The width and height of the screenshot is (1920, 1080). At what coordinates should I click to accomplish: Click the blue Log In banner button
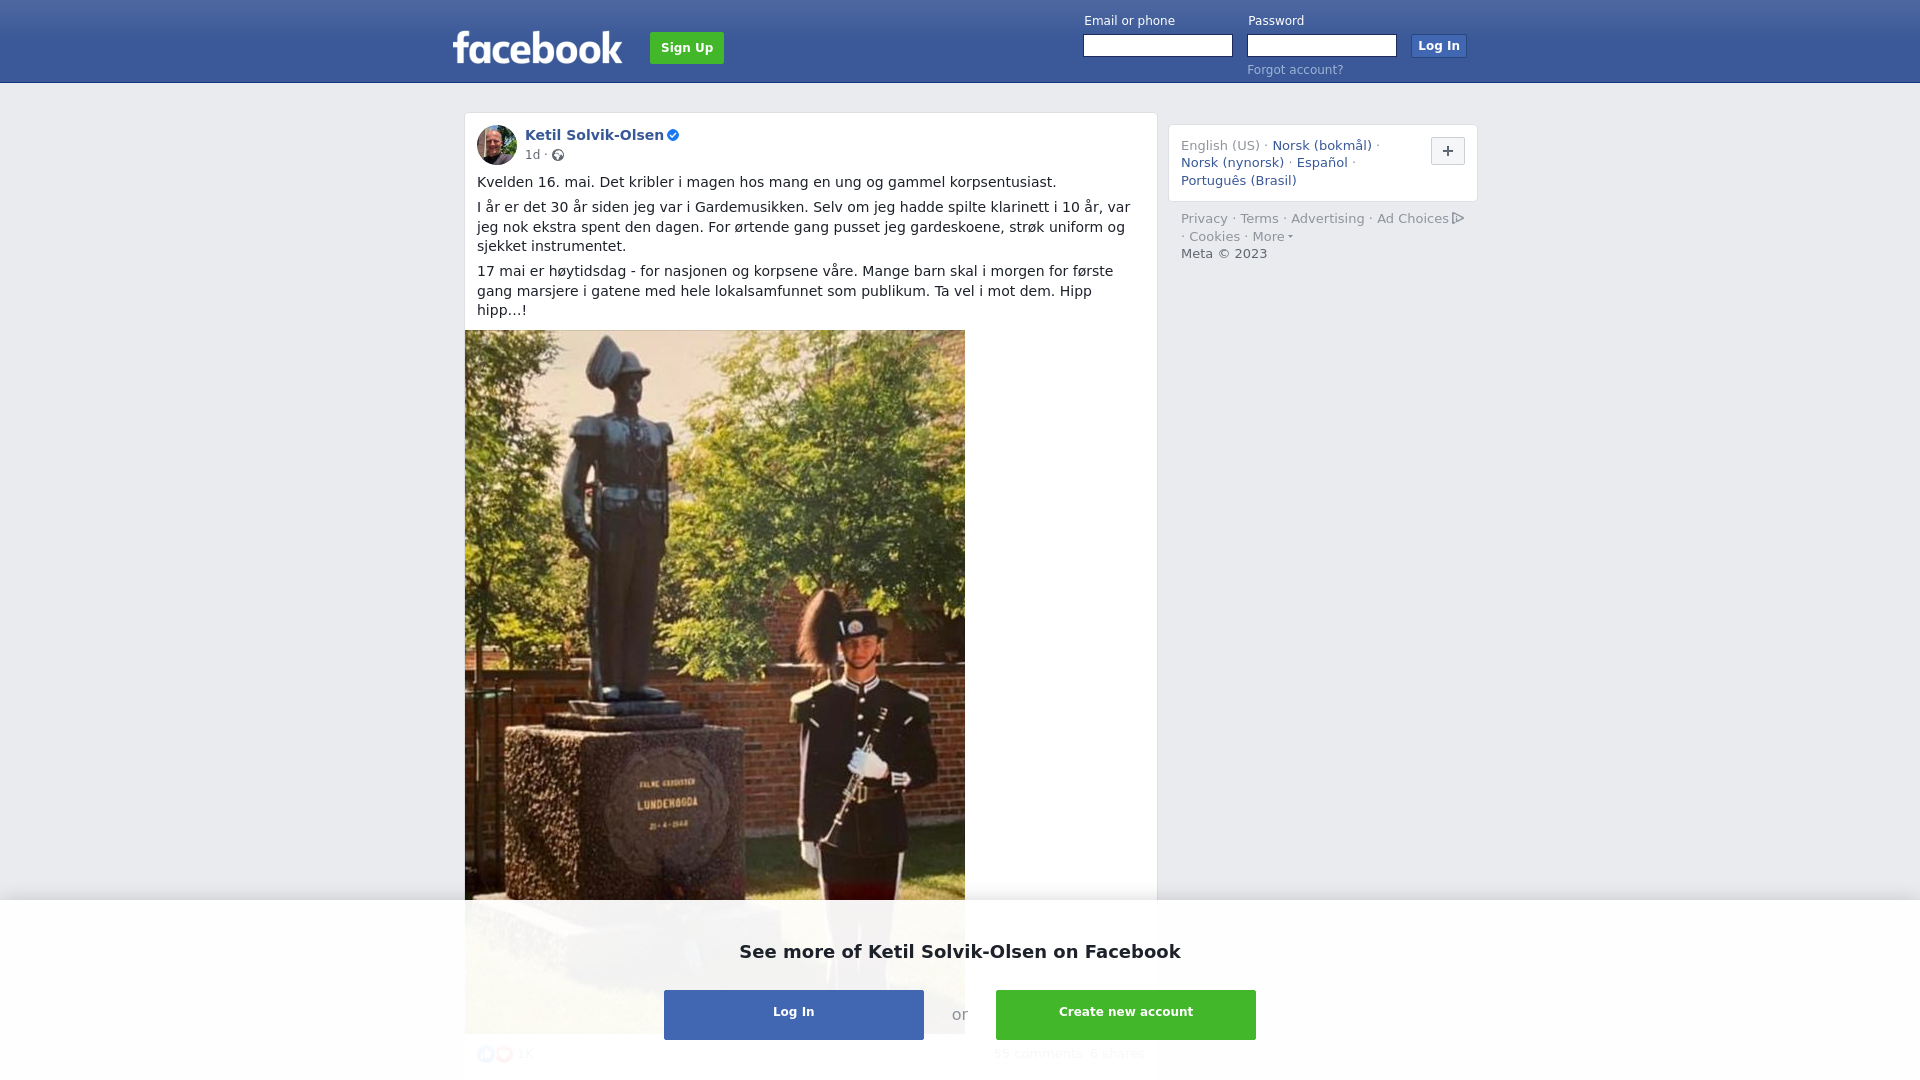pos(794,1015)
